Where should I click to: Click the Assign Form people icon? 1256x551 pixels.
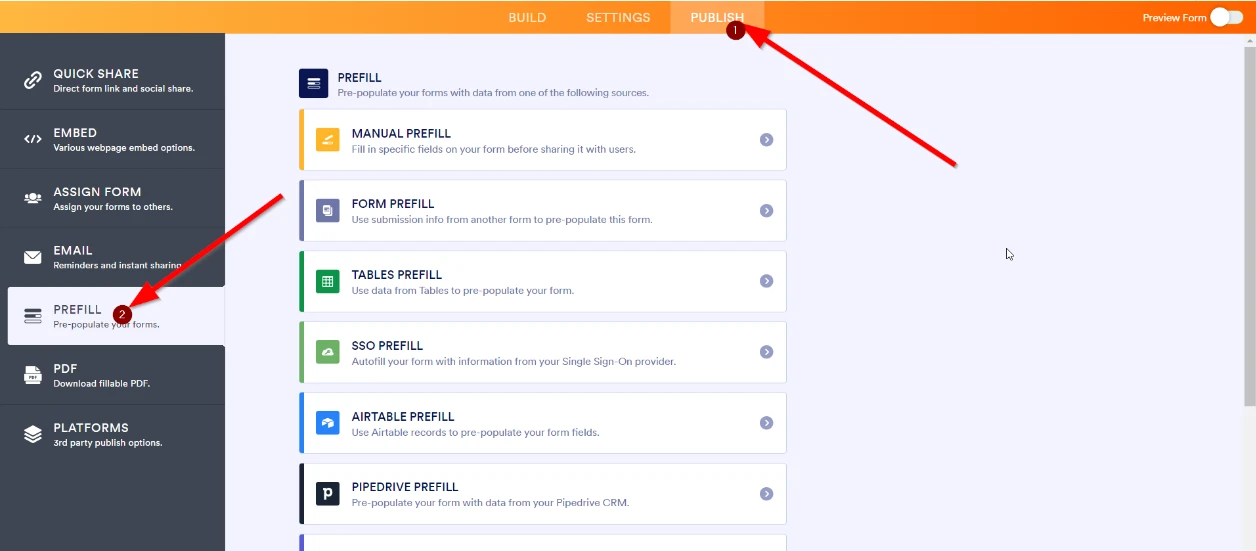click(33, 198)
